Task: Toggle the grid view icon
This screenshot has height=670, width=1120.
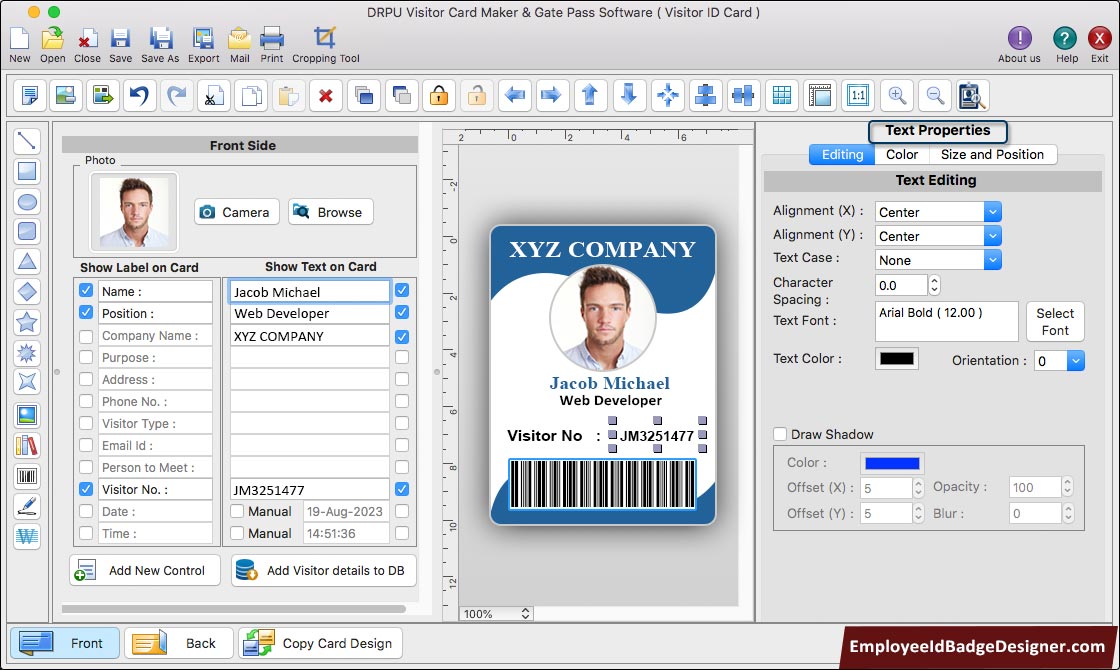Action: point(782,95)
